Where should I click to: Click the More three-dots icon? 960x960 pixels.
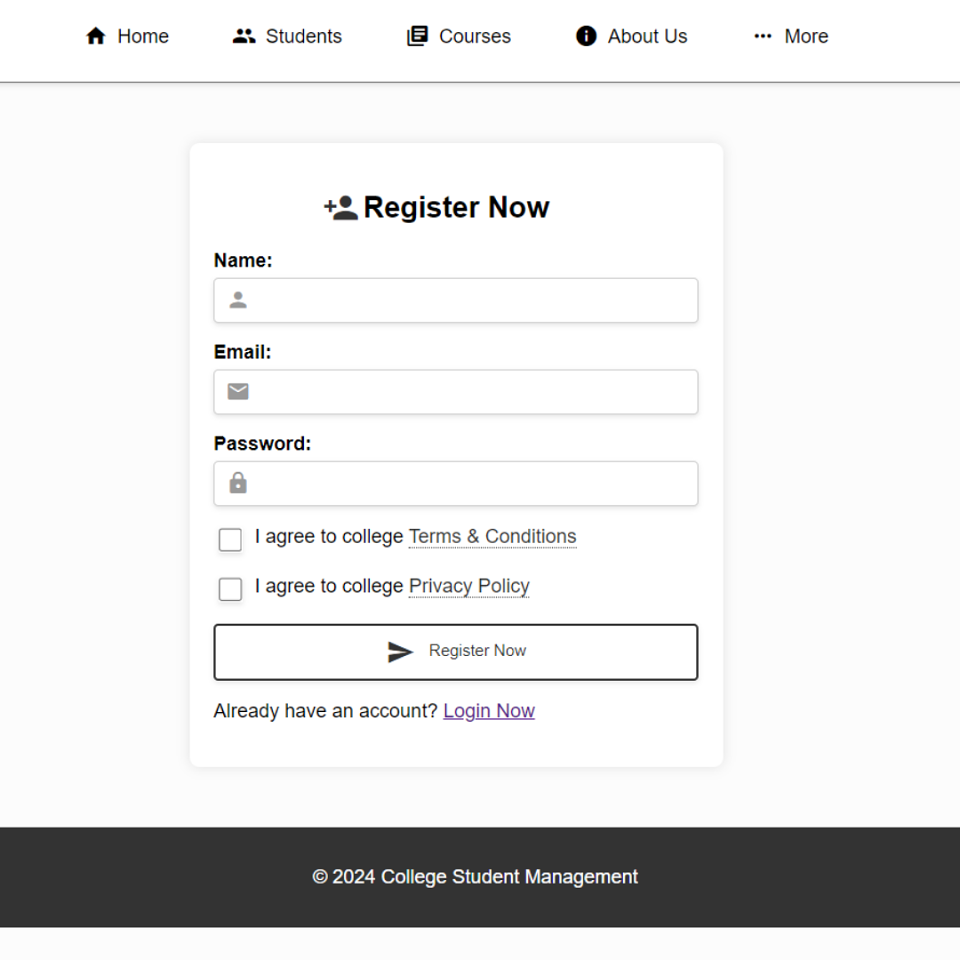click(x=763, y=36)
